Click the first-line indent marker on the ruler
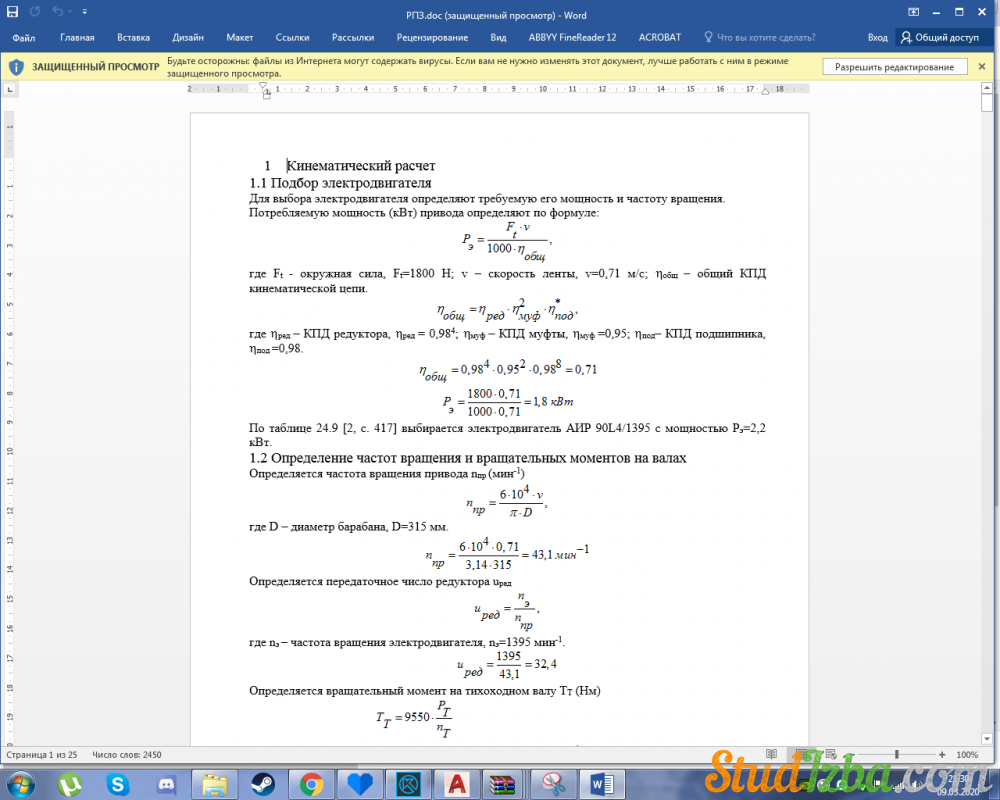Viewport: 1000px width, 800px height. pos(263,85)
